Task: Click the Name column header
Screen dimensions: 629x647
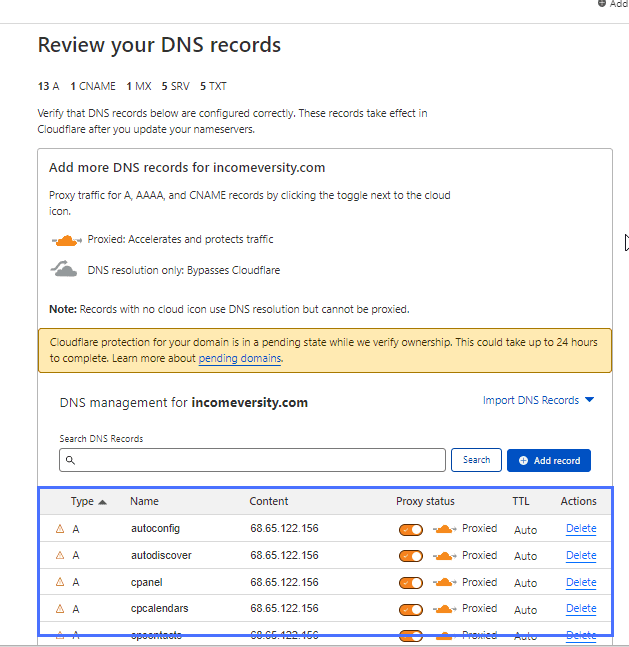Action: tap(144, 501)
